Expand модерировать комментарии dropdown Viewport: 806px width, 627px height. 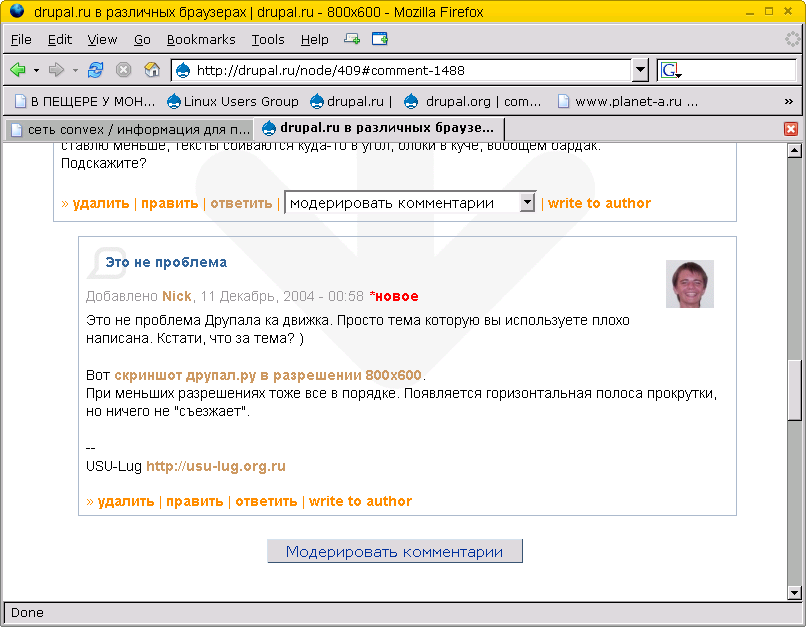point(410,203)
